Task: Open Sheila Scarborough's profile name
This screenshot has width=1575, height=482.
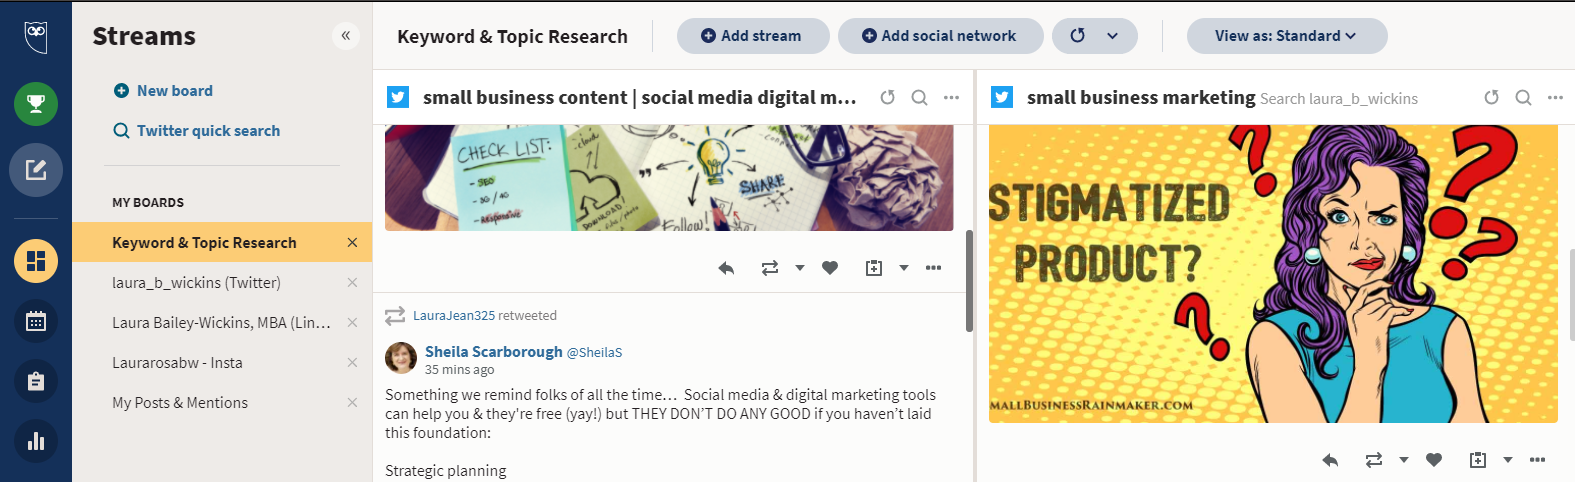Action: pos(494,351)
